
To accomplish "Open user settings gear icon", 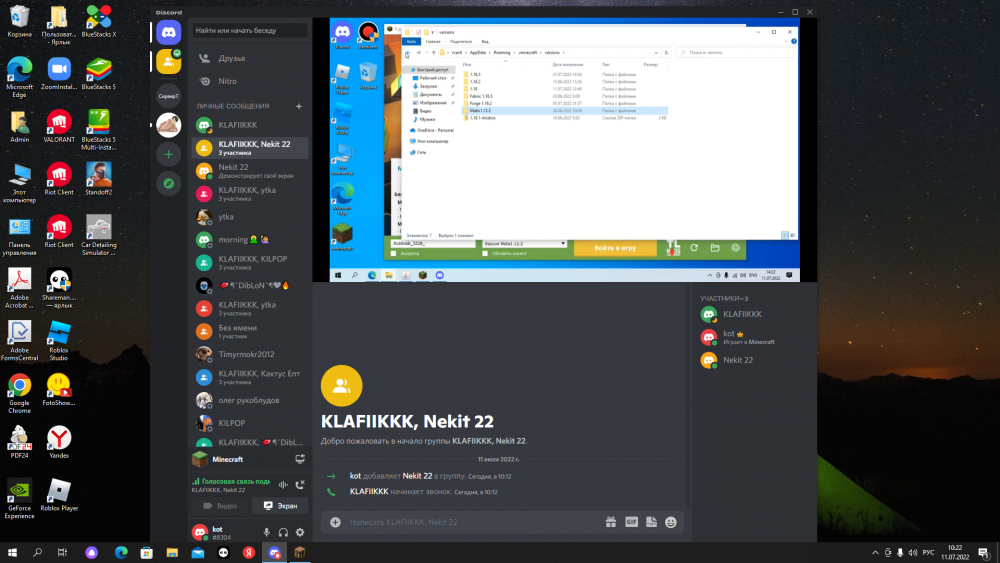I will [x=300, y=532].
